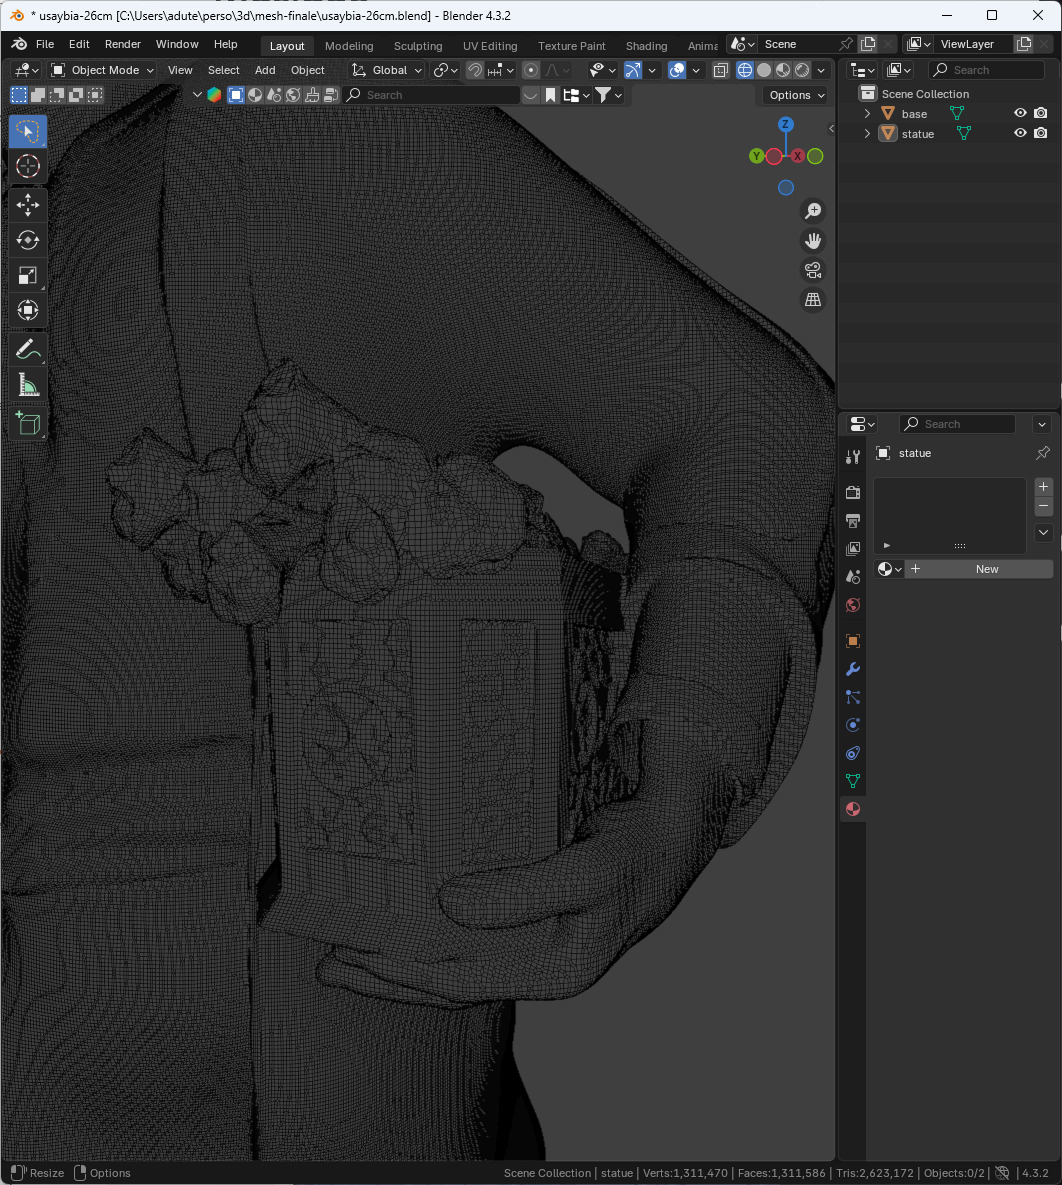
Task: Open the Output properties tab
Action: 853,520
